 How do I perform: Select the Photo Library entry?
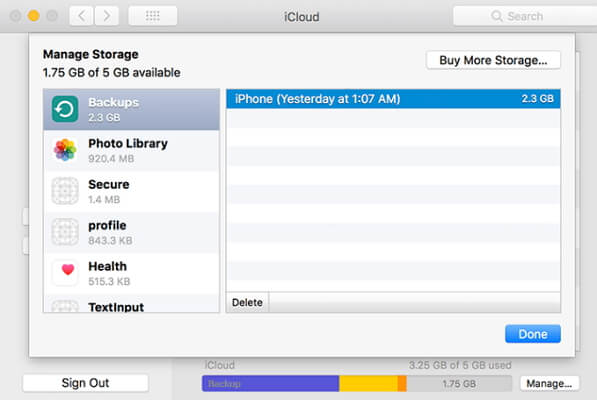(x=131, y=151)
